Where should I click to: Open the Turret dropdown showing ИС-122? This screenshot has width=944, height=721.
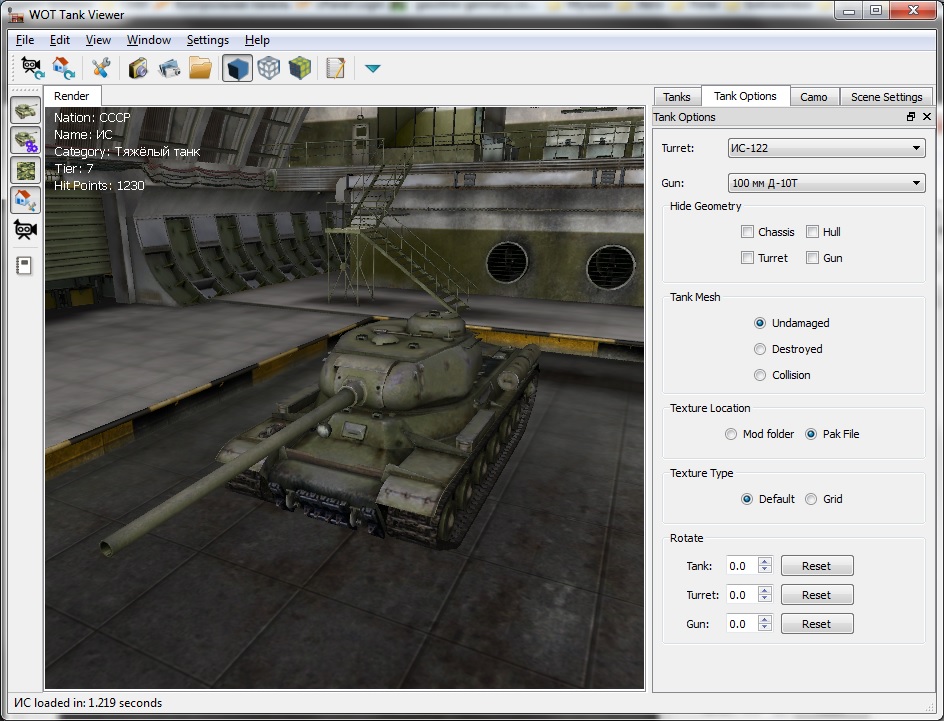pyautogui.click(x=825, y=148)
